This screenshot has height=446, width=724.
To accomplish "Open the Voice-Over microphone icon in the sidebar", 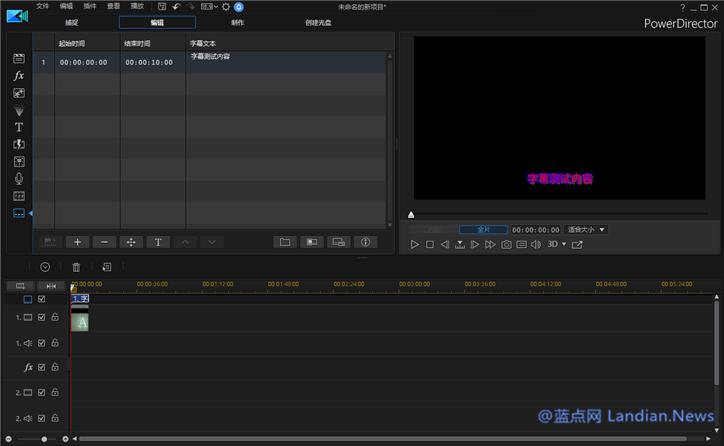I will tap(18, 178).
